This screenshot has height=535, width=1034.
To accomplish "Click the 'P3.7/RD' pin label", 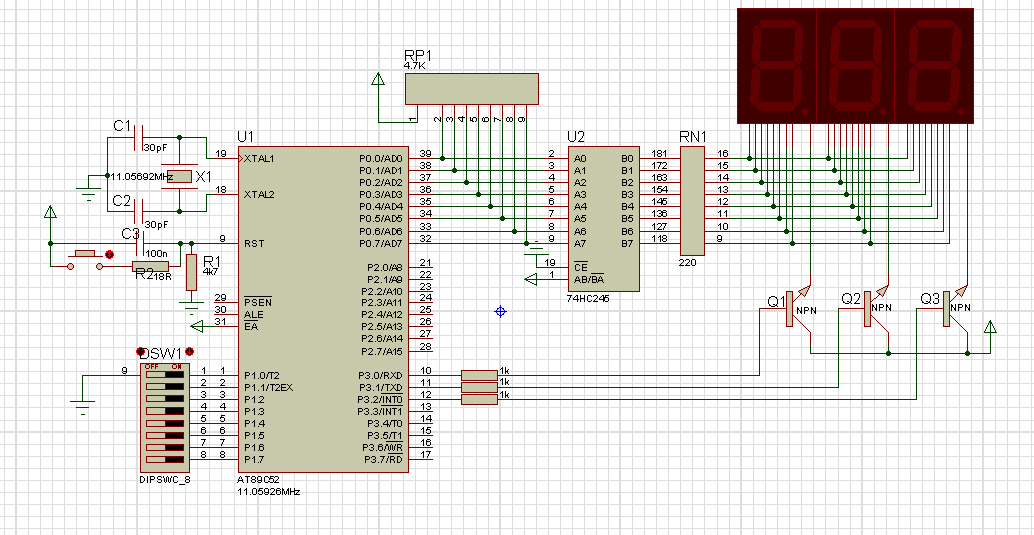I will tap(382, 459).
